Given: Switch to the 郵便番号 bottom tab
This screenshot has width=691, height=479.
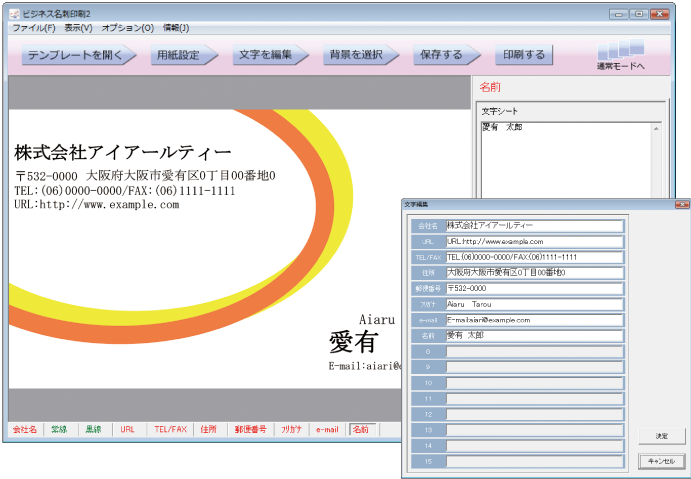Looking at the screenshot, I should (250, 429).
